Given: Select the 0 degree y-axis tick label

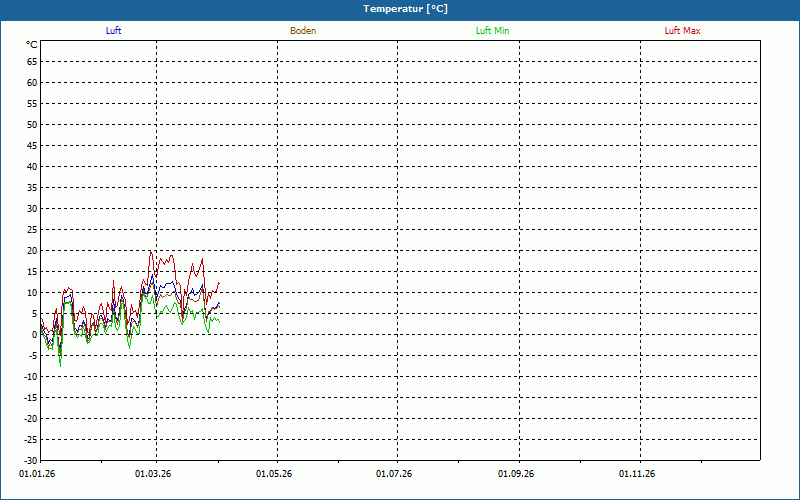Looking at the screenshot, I should 34,335.
